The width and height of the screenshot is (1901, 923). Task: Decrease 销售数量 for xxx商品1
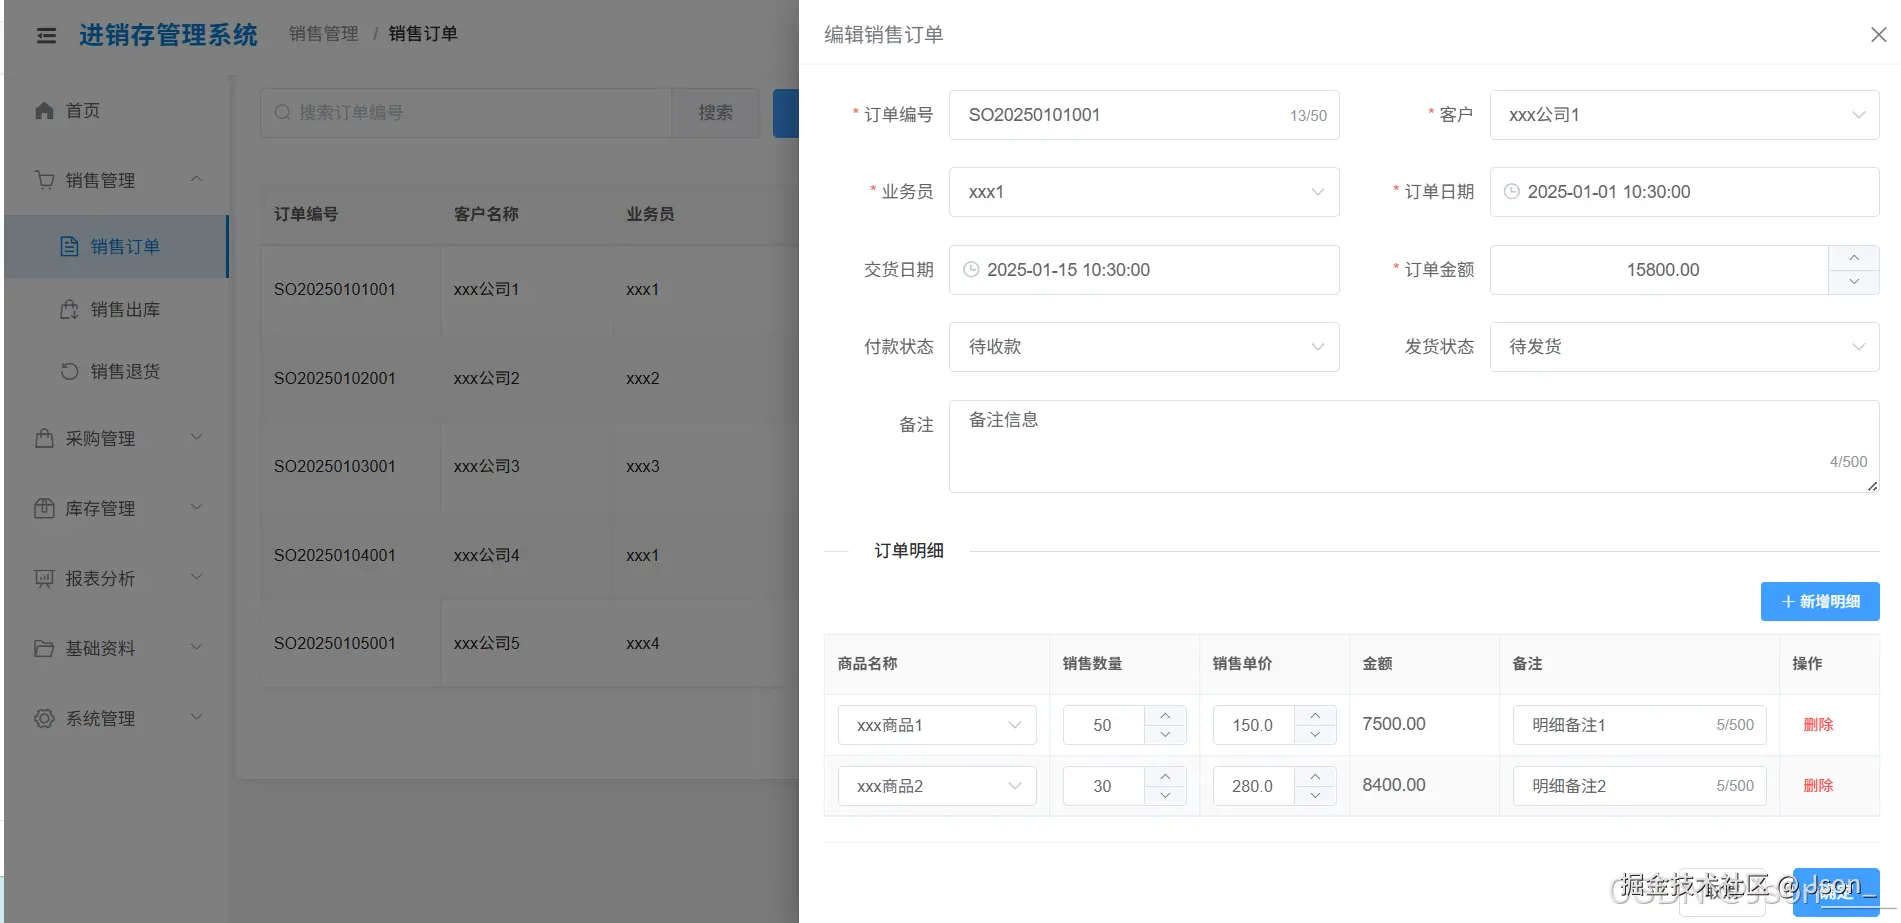coord(1165,735)
